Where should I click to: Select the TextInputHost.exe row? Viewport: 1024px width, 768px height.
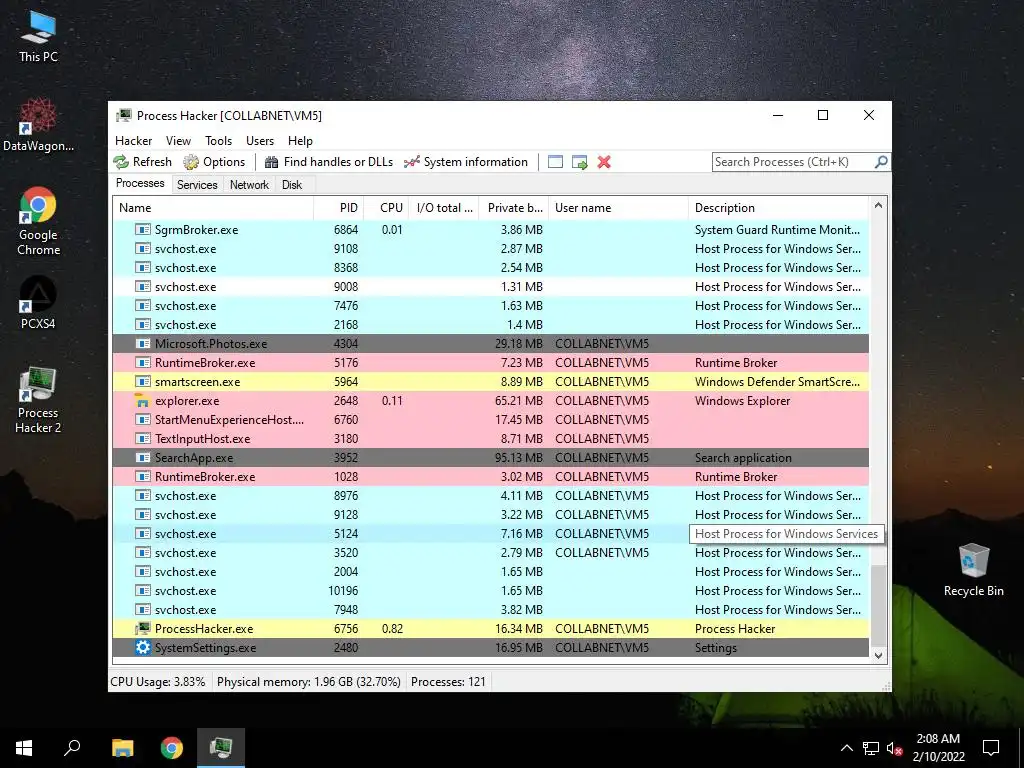pos(491,438)
